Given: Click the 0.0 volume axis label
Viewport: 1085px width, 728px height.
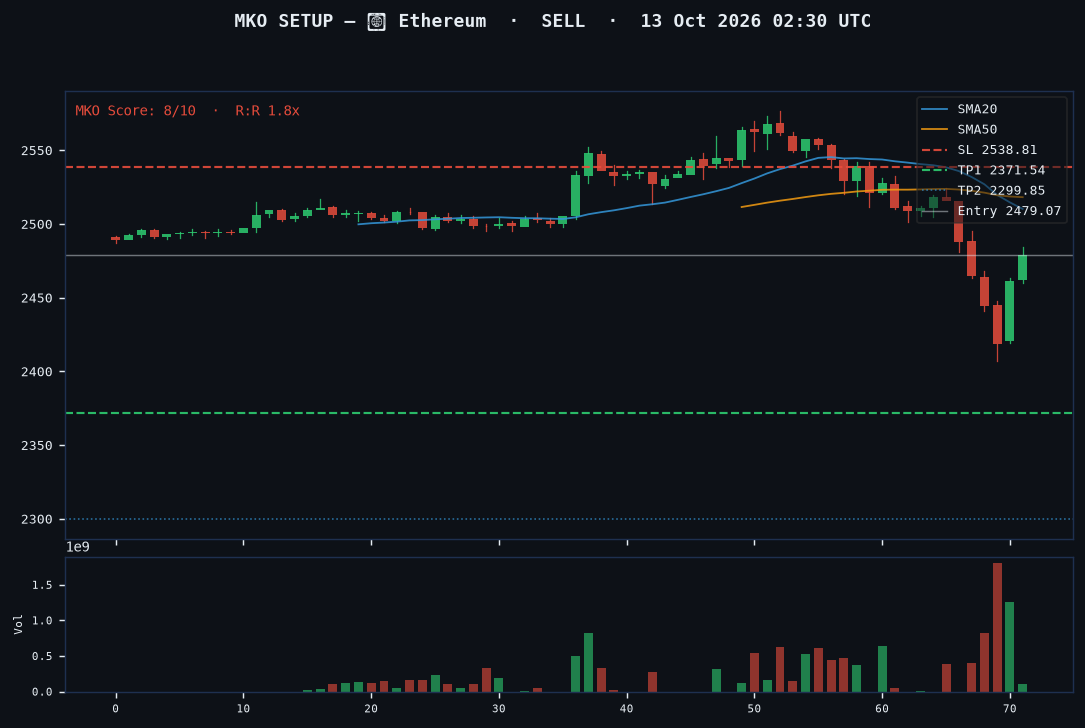Looking at the screenshot, I should click(42, 692).
